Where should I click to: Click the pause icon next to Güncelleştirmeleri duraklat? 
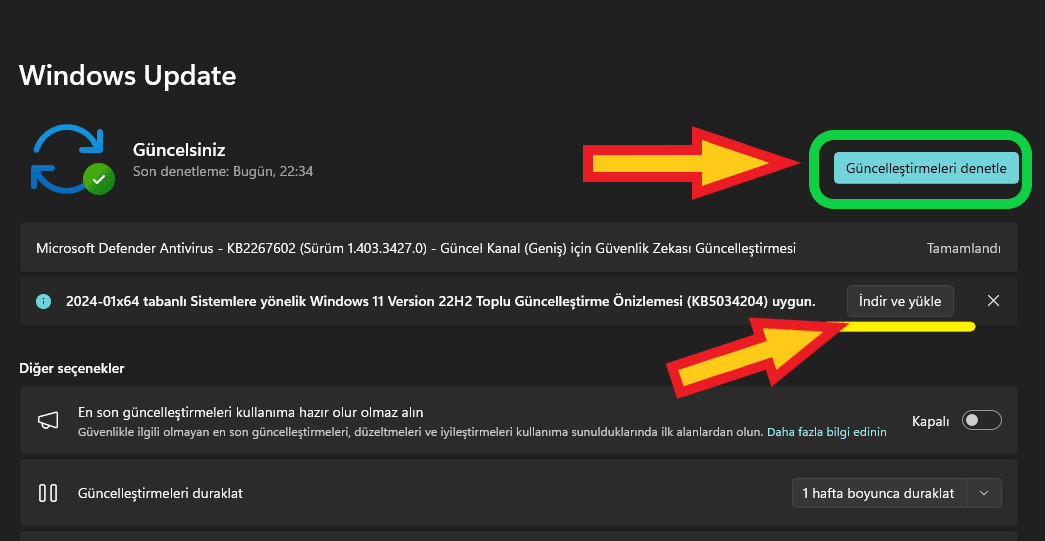tap(48, 493)
